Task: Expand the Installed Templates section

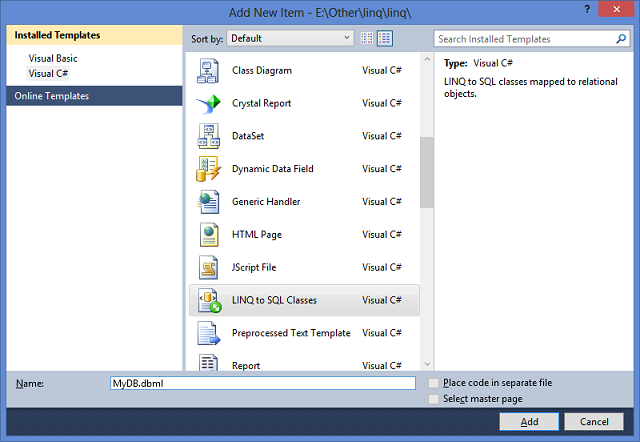Action: [94, 35]
